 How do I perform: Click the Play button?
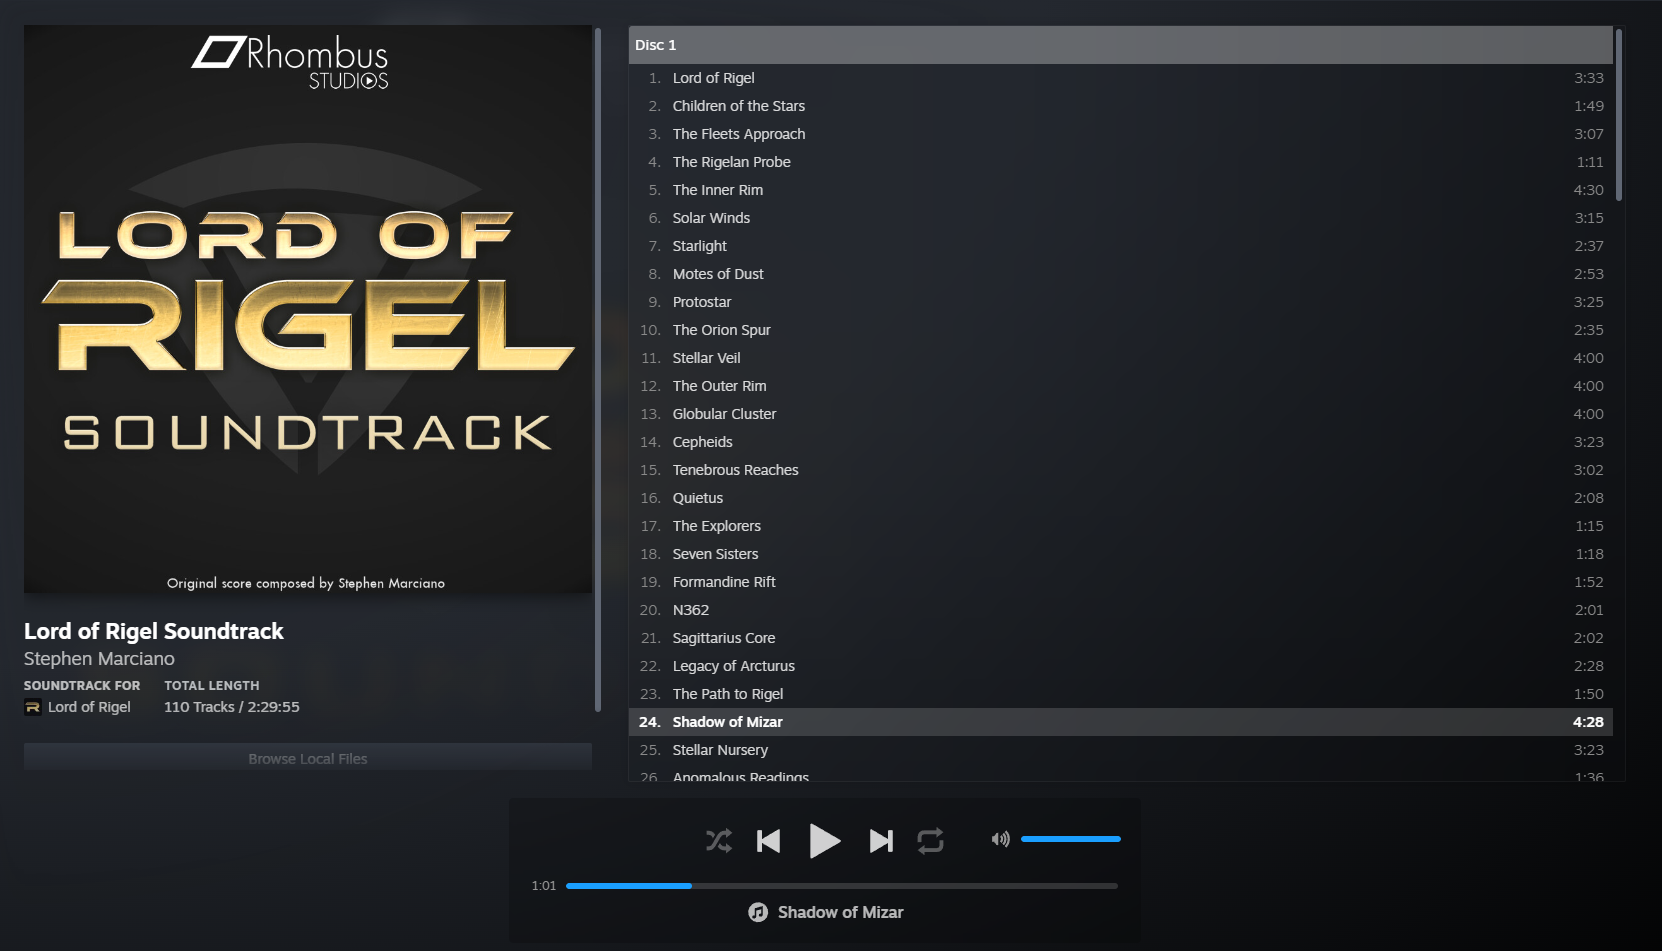824,841
